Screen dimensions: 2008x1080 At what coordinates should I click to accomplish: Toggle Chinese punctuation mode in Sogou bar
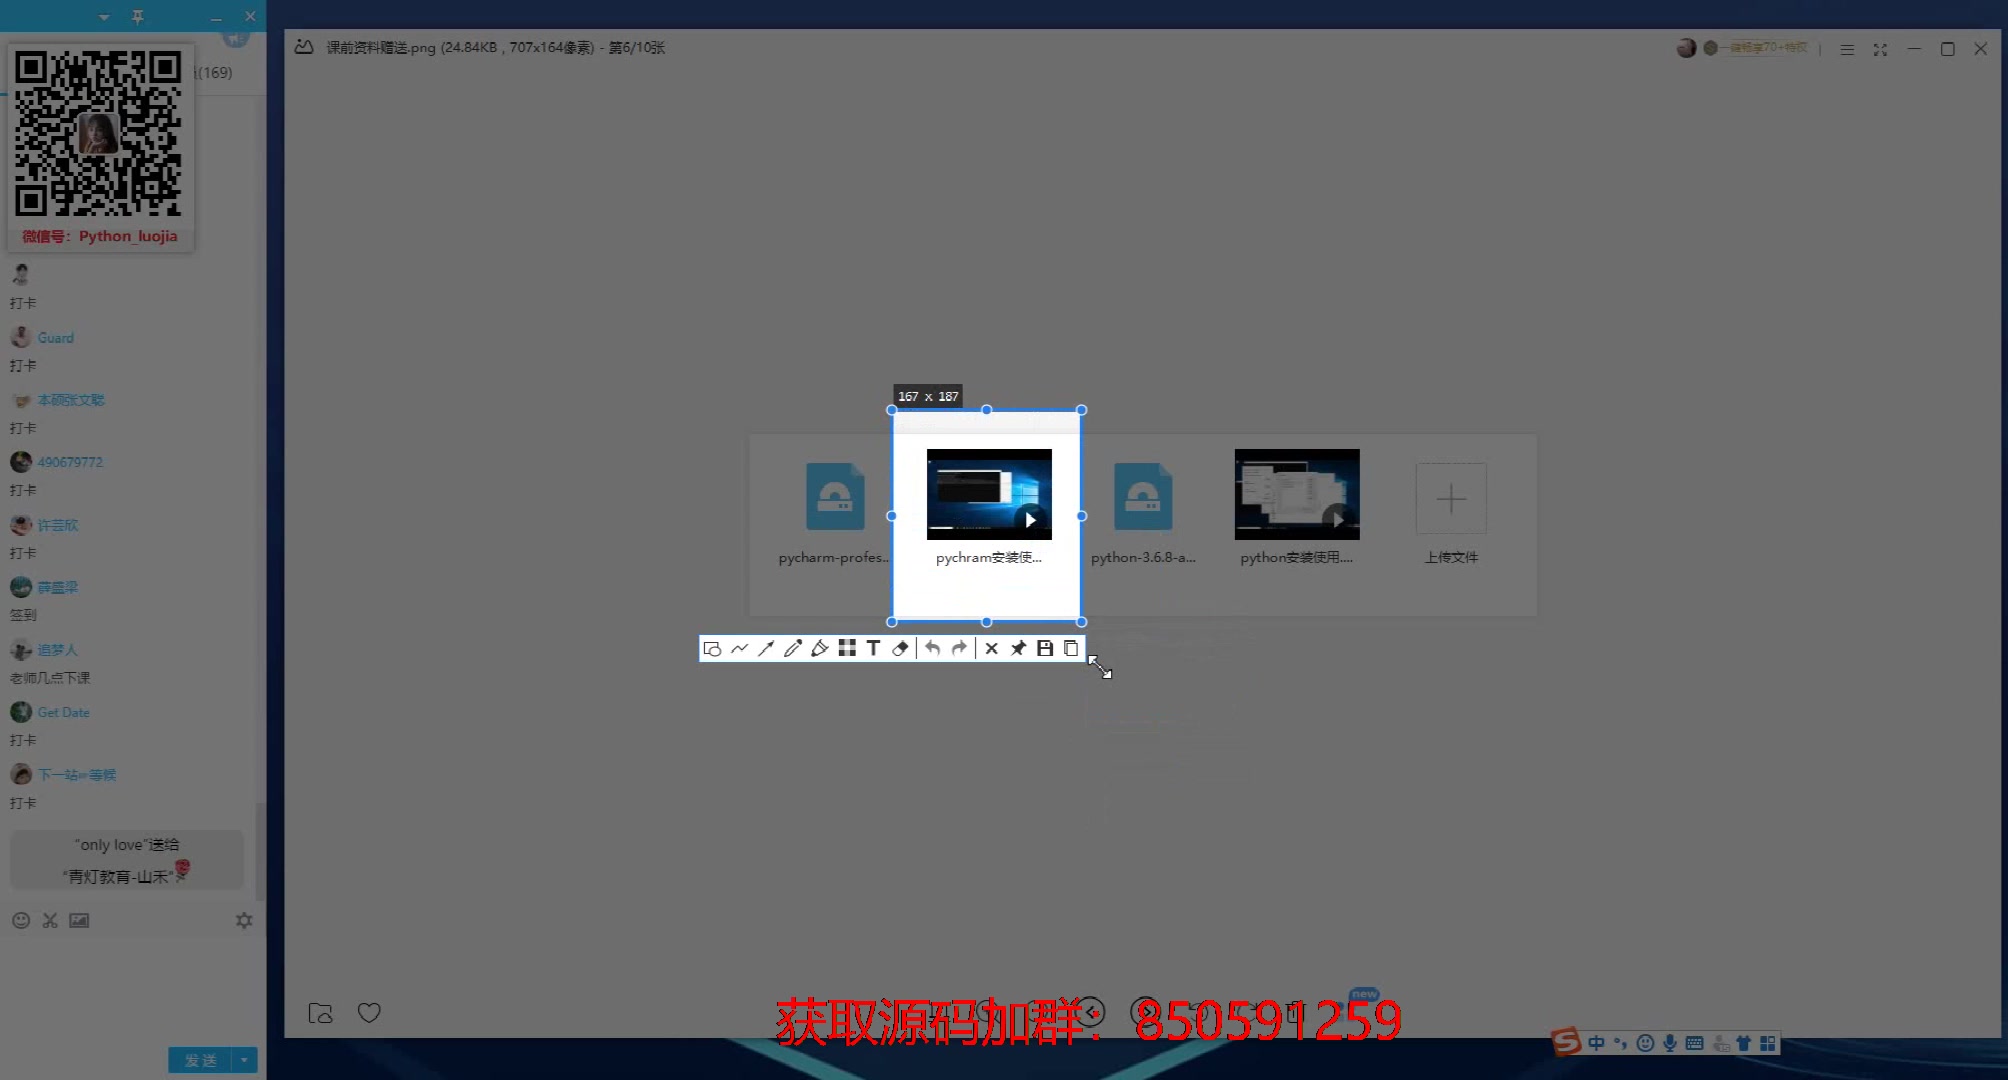1620,1043
